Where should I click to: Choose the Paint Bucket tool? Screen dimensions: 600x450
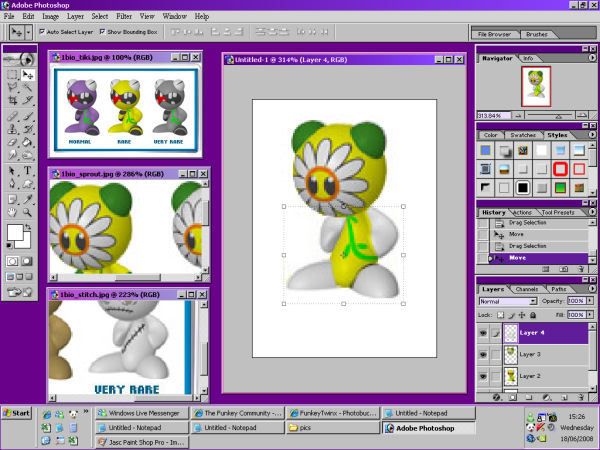coord(27,142)
